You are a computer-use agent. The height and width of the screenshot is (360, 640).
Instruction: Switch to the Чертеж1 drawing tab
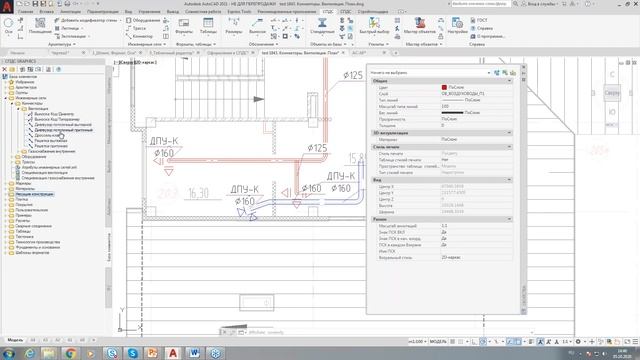tap(60, 53)
